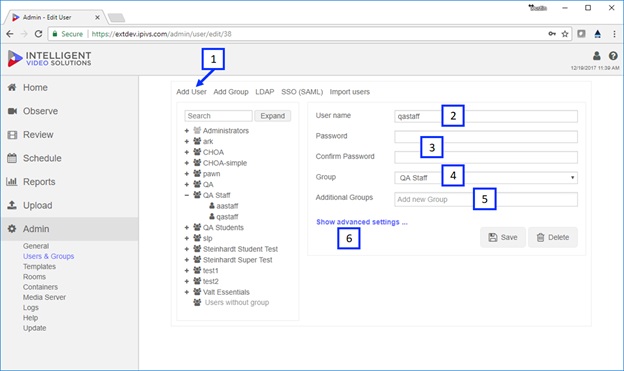Screen dimensions: 624x371
Task: Click the browser back arrow
Action: click(x=10, y=34)
